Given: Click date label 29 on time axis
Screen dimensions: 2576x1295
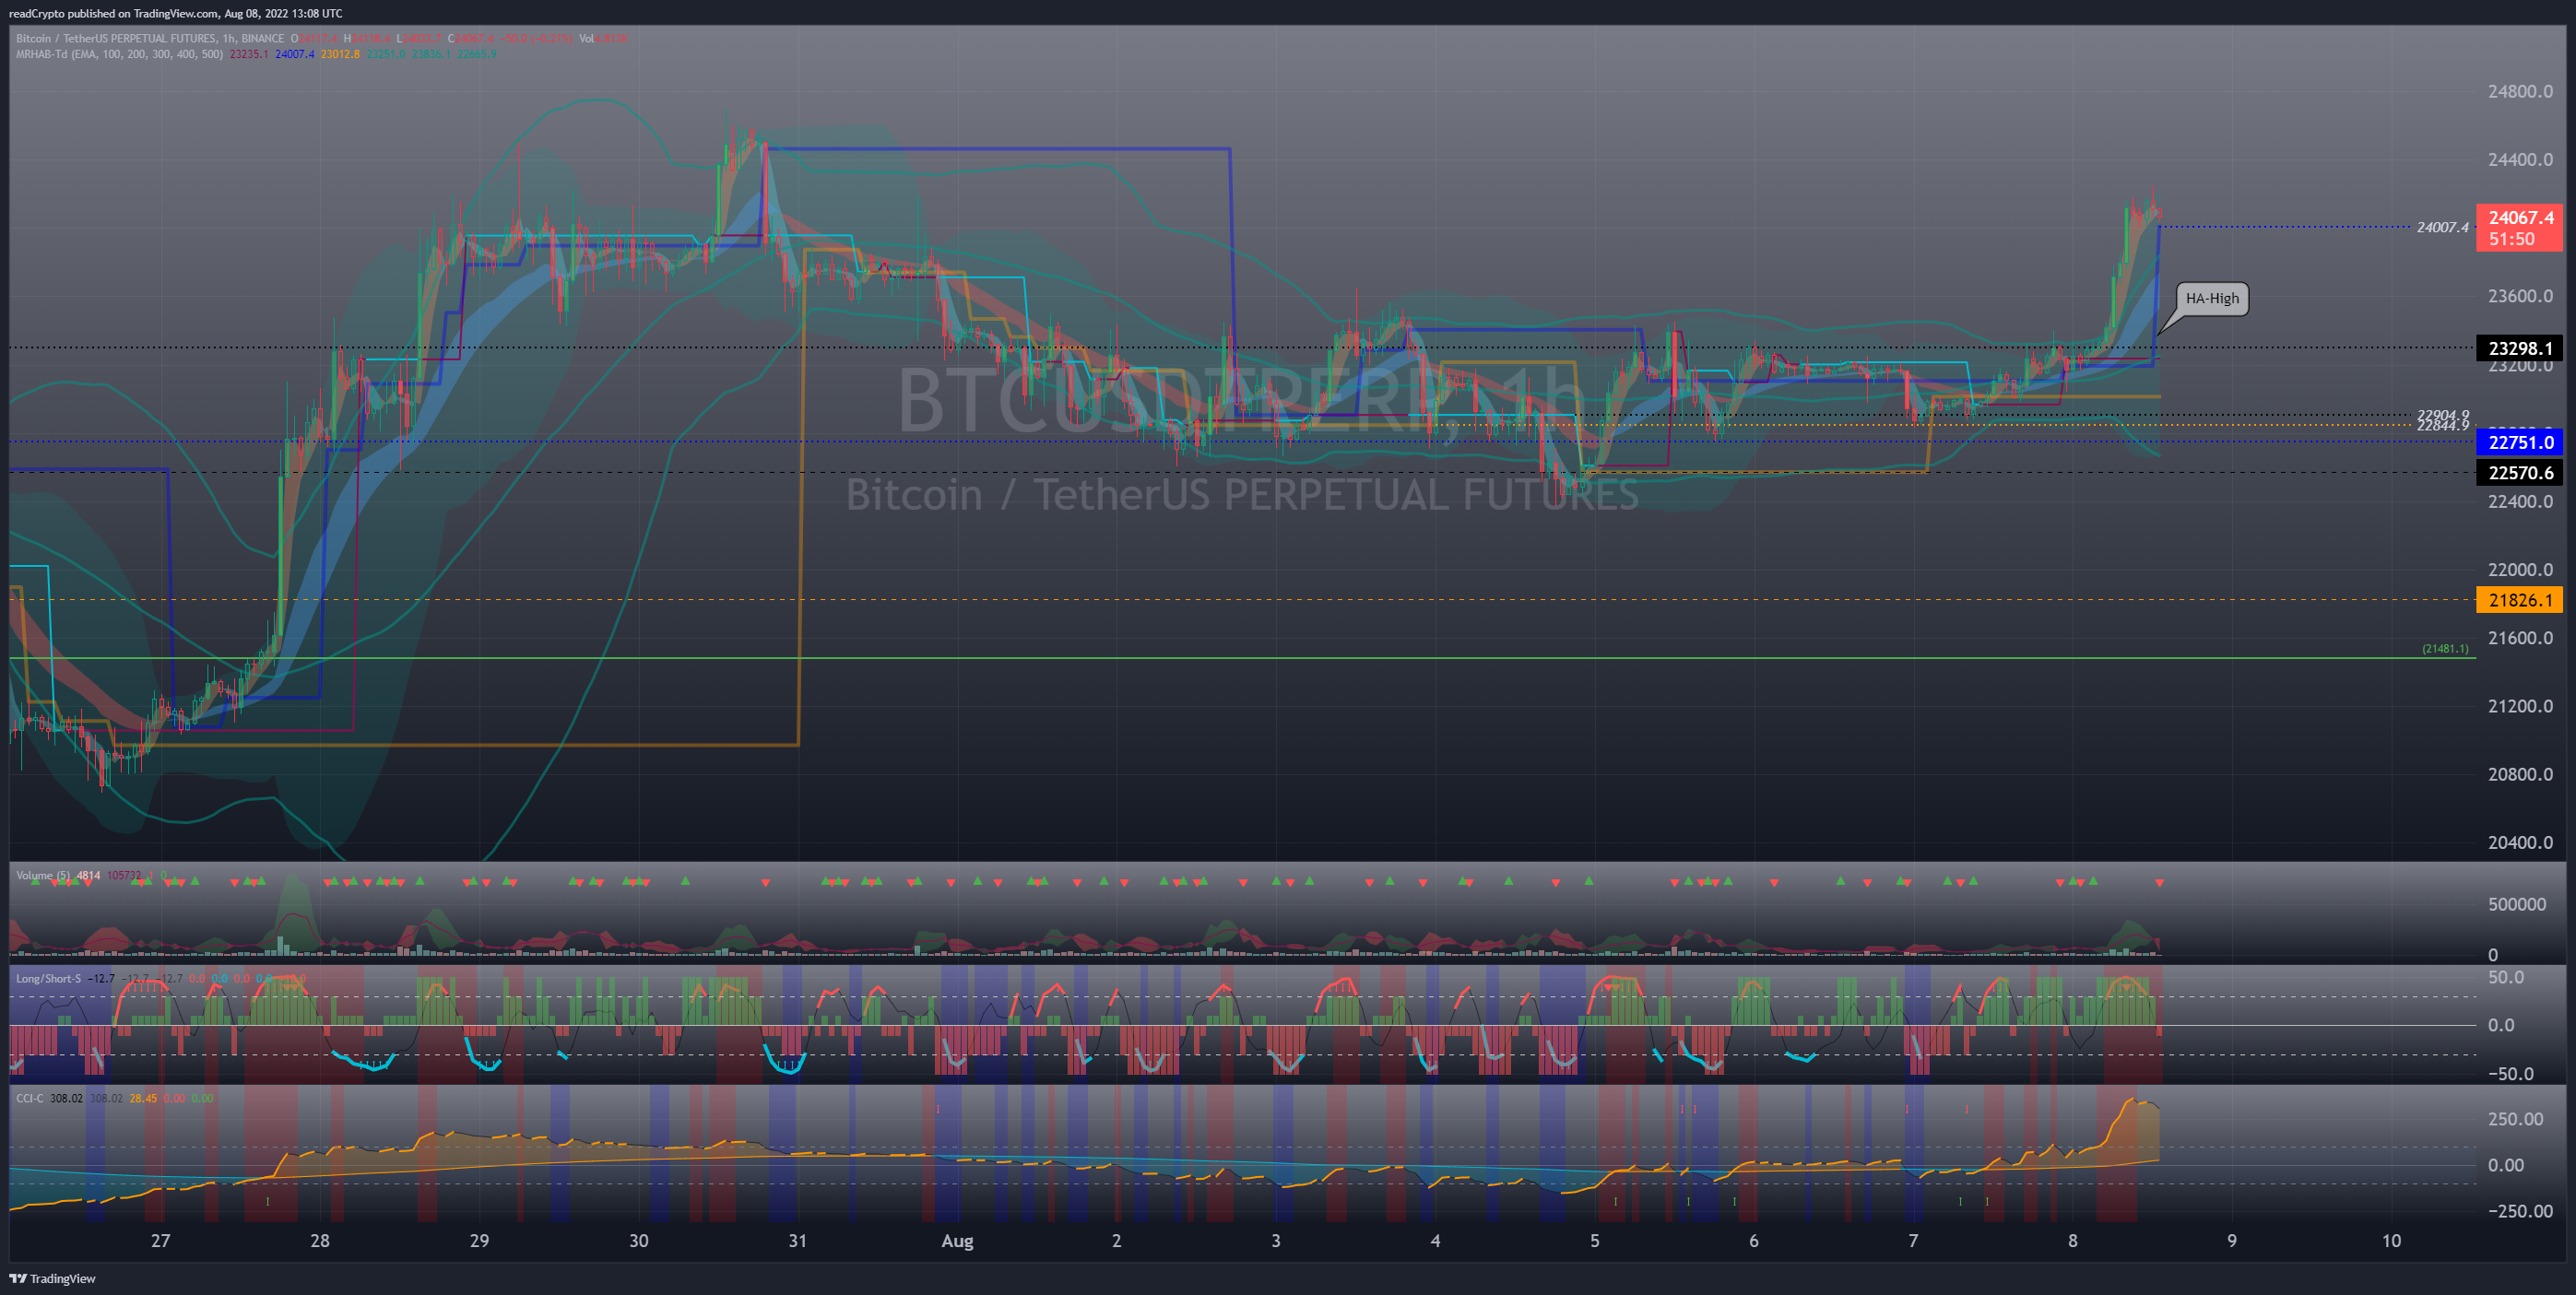Looking at the screenshot, I should coord(479,1240).
